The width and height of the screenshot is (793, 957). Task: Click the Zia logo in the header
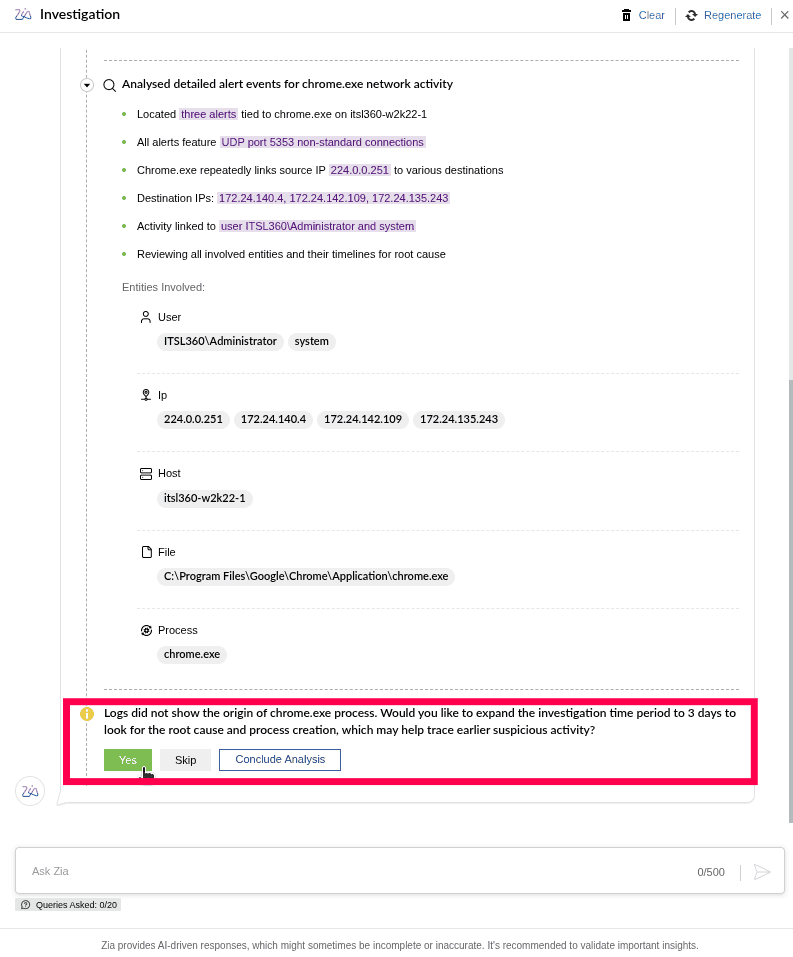pyautogui.click(x=23, y=14)
